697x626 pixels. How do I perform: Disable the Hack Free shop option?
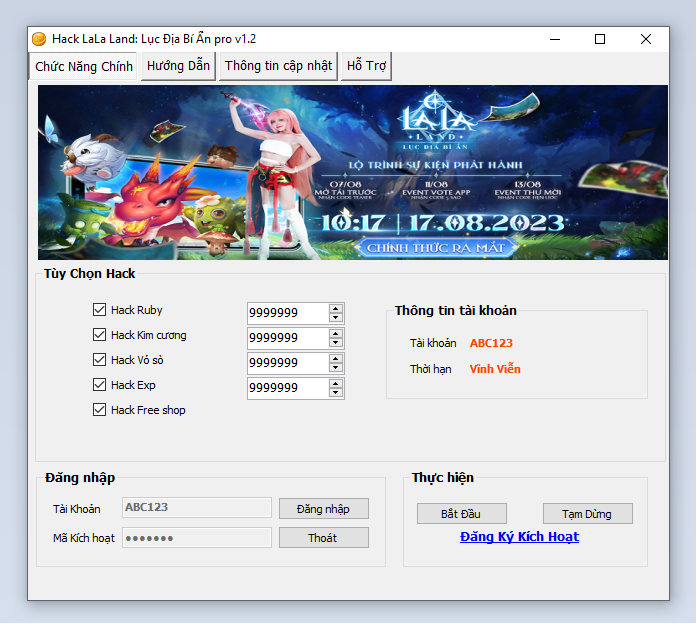coord(99,410)
